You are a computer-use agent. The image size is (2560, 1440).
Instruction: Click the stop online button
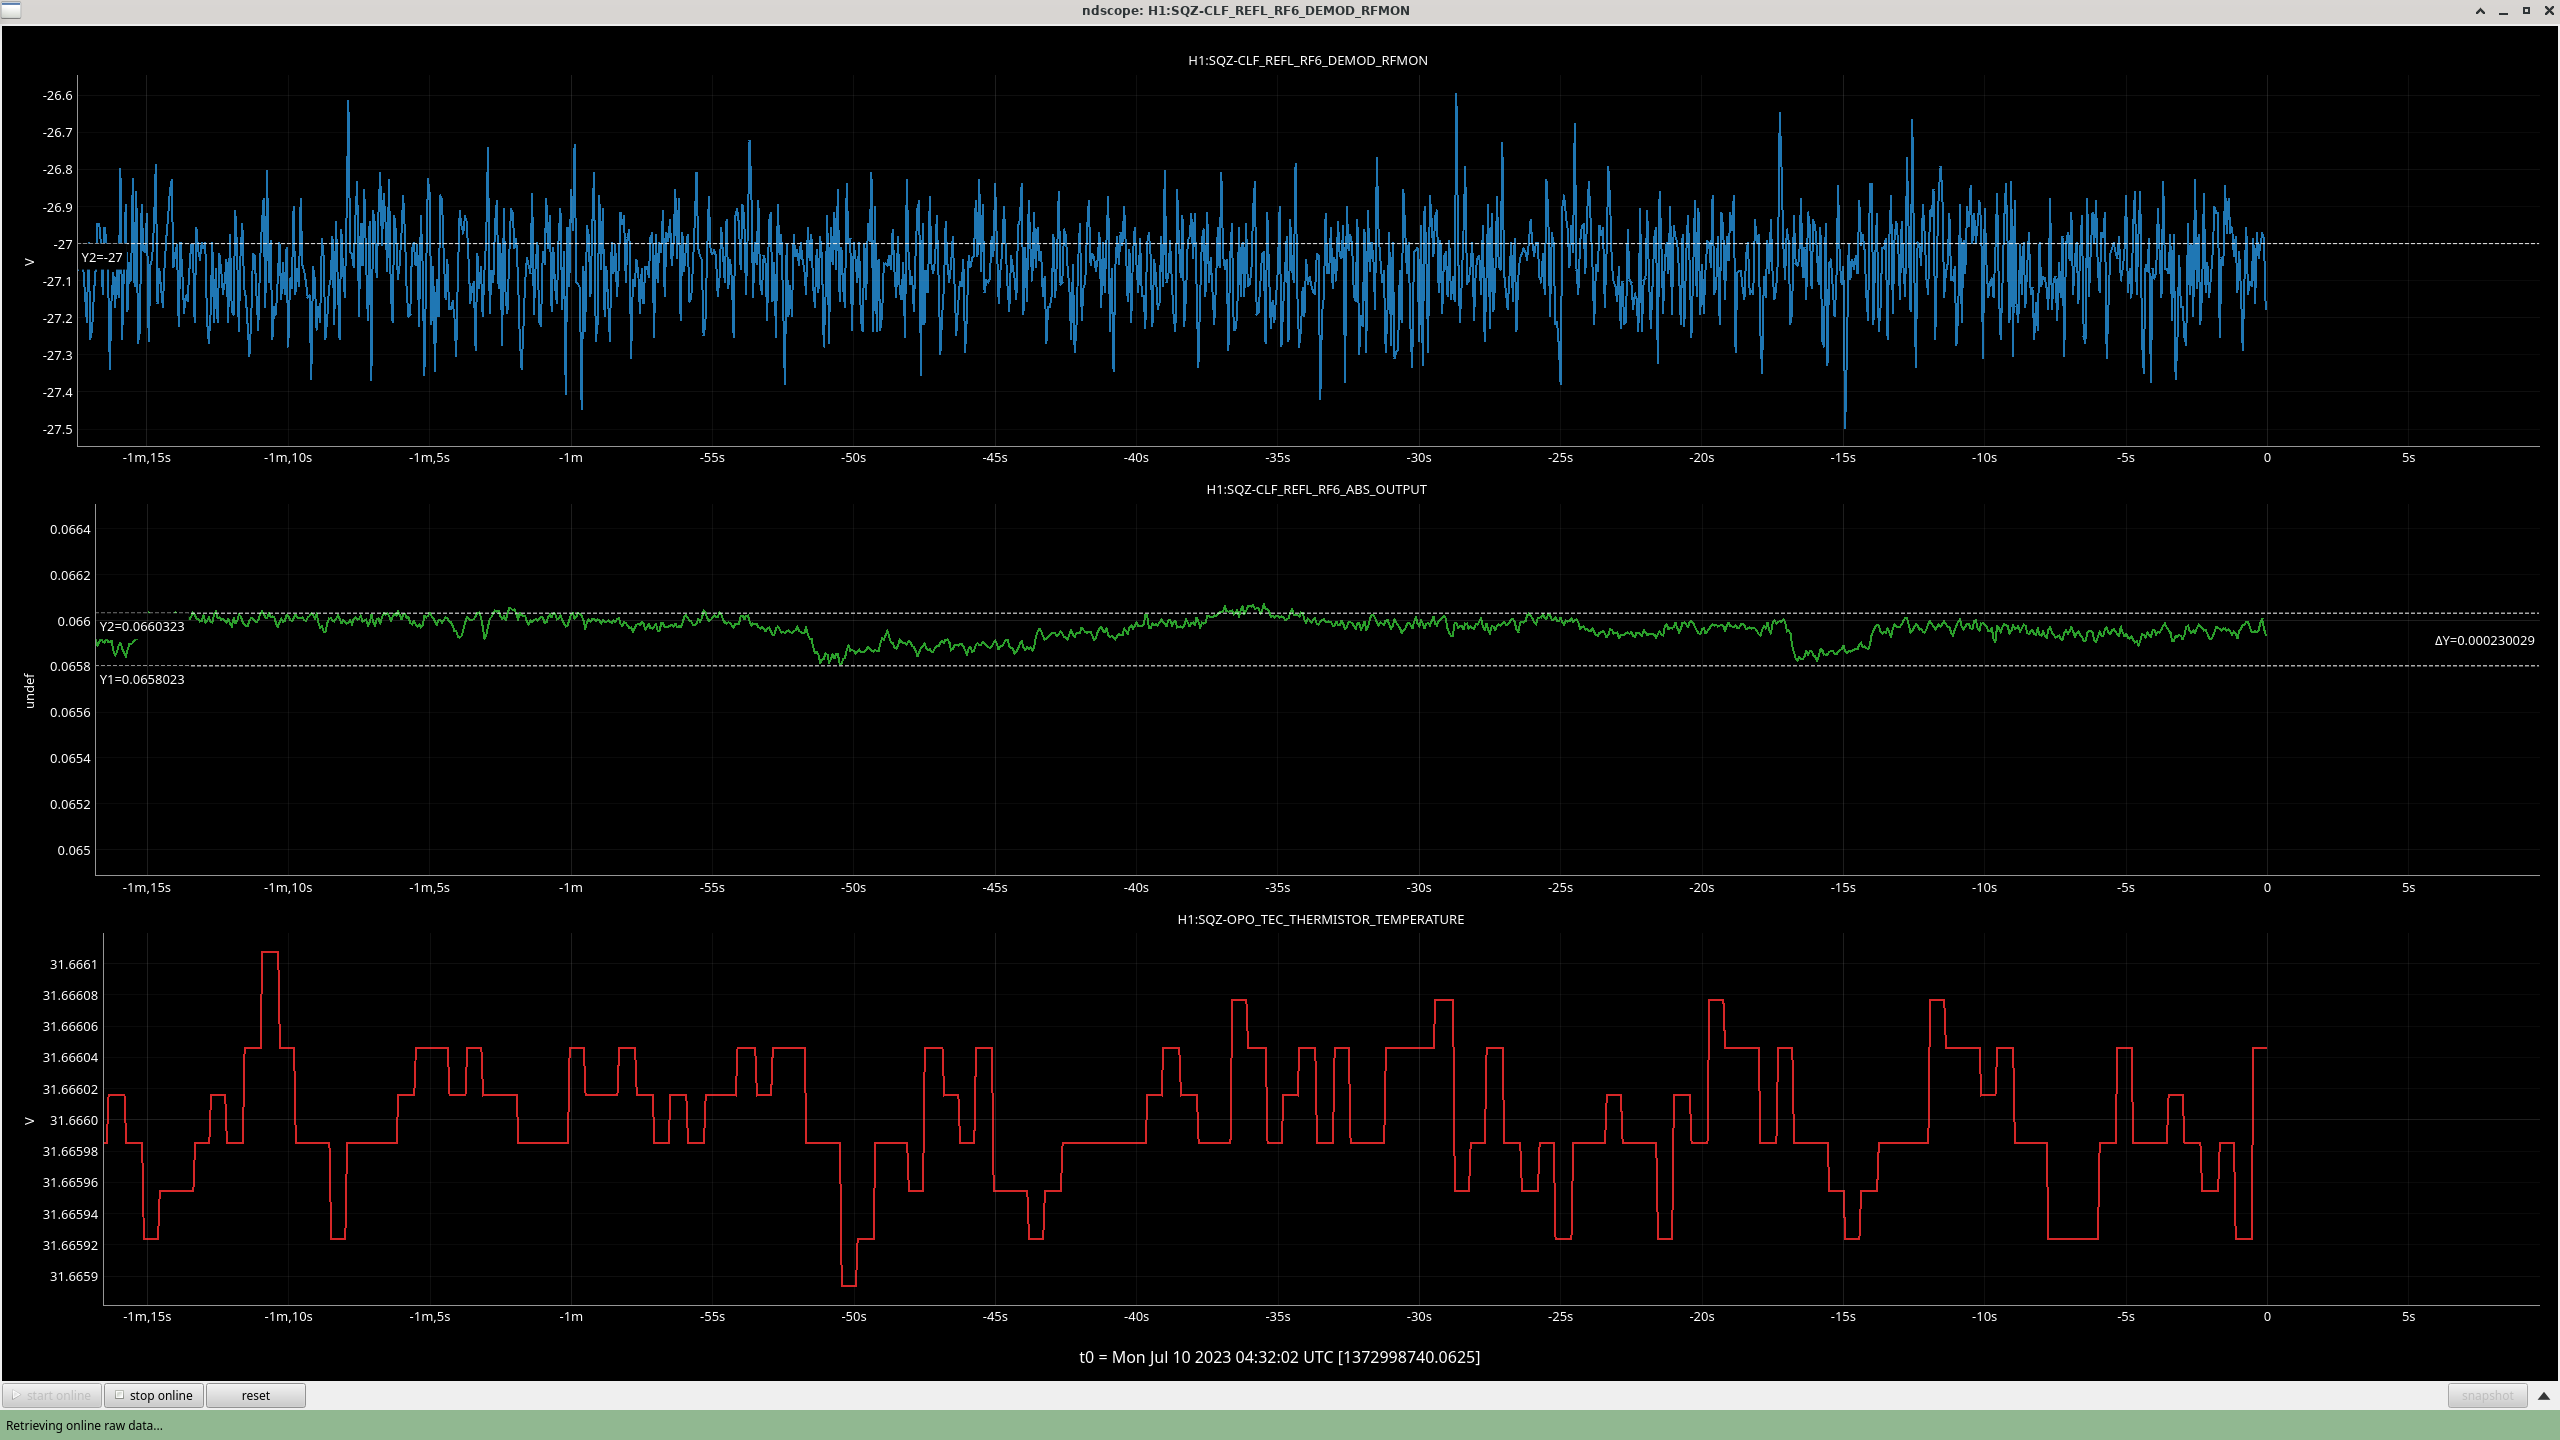pyautogui.click(x=154, y=1395)
